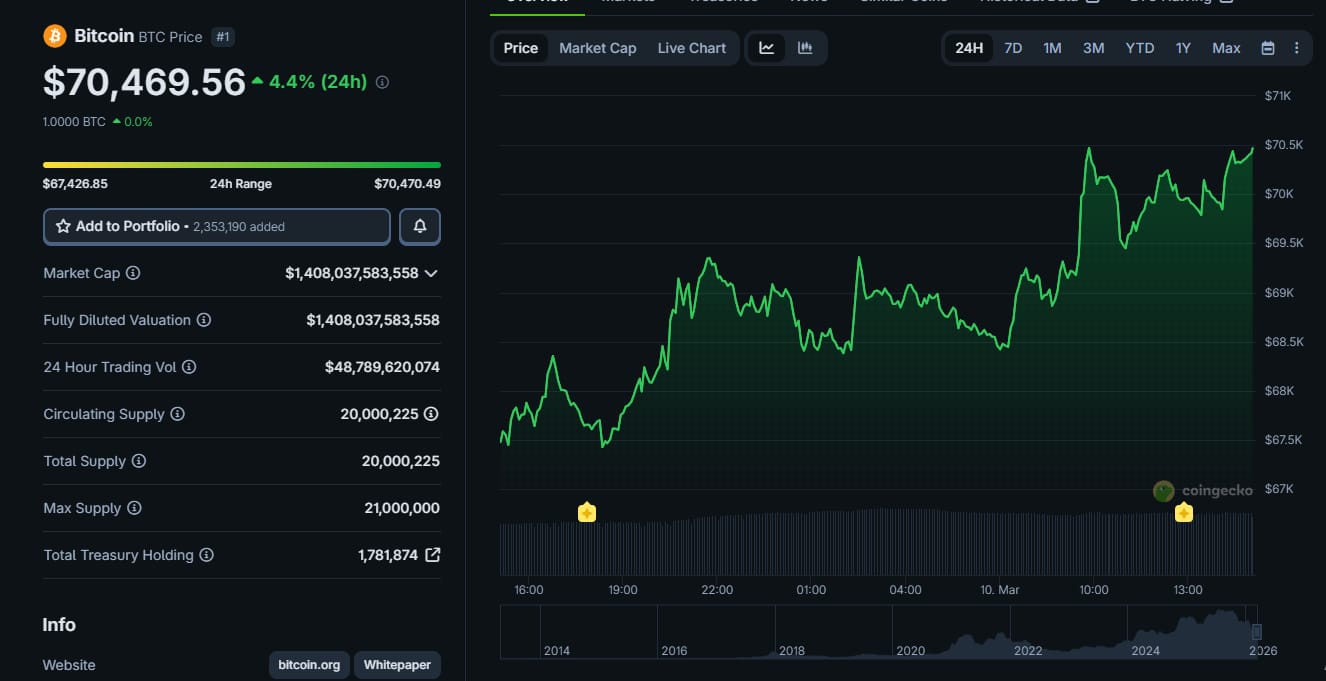Click the #1 rank badge

[223, 37]
